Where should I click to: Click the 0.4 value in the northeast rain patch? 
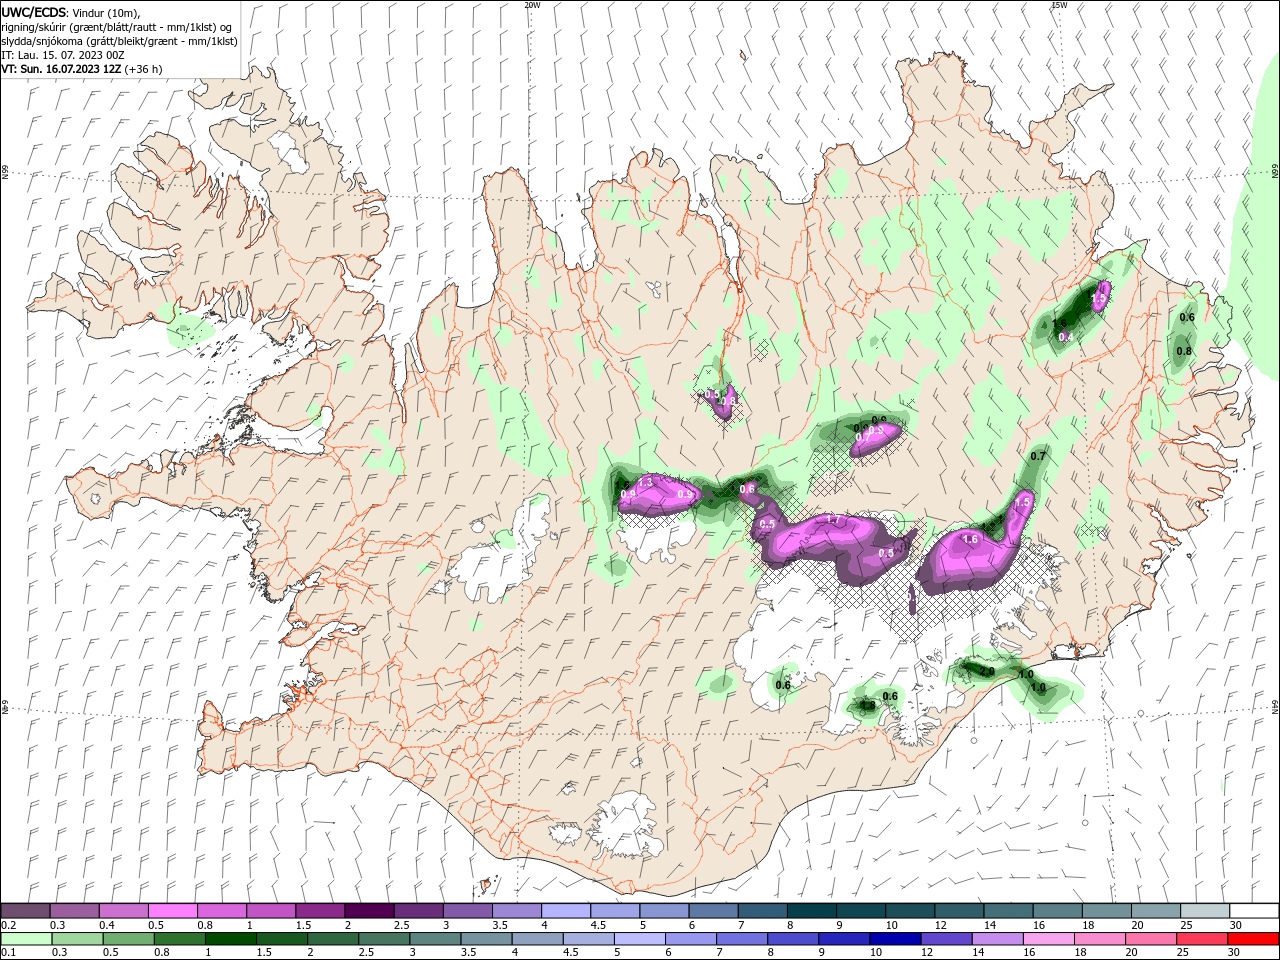pyautogui.click(x=1065, y=337)
